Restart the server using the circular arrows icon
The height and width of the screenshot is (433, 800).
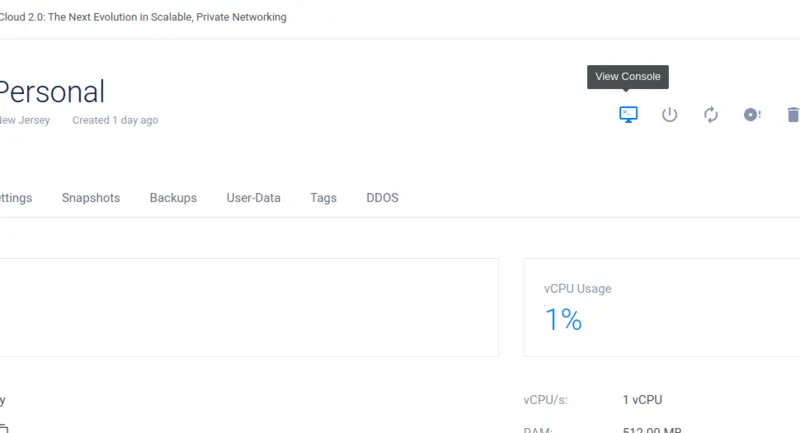[711, 114]
